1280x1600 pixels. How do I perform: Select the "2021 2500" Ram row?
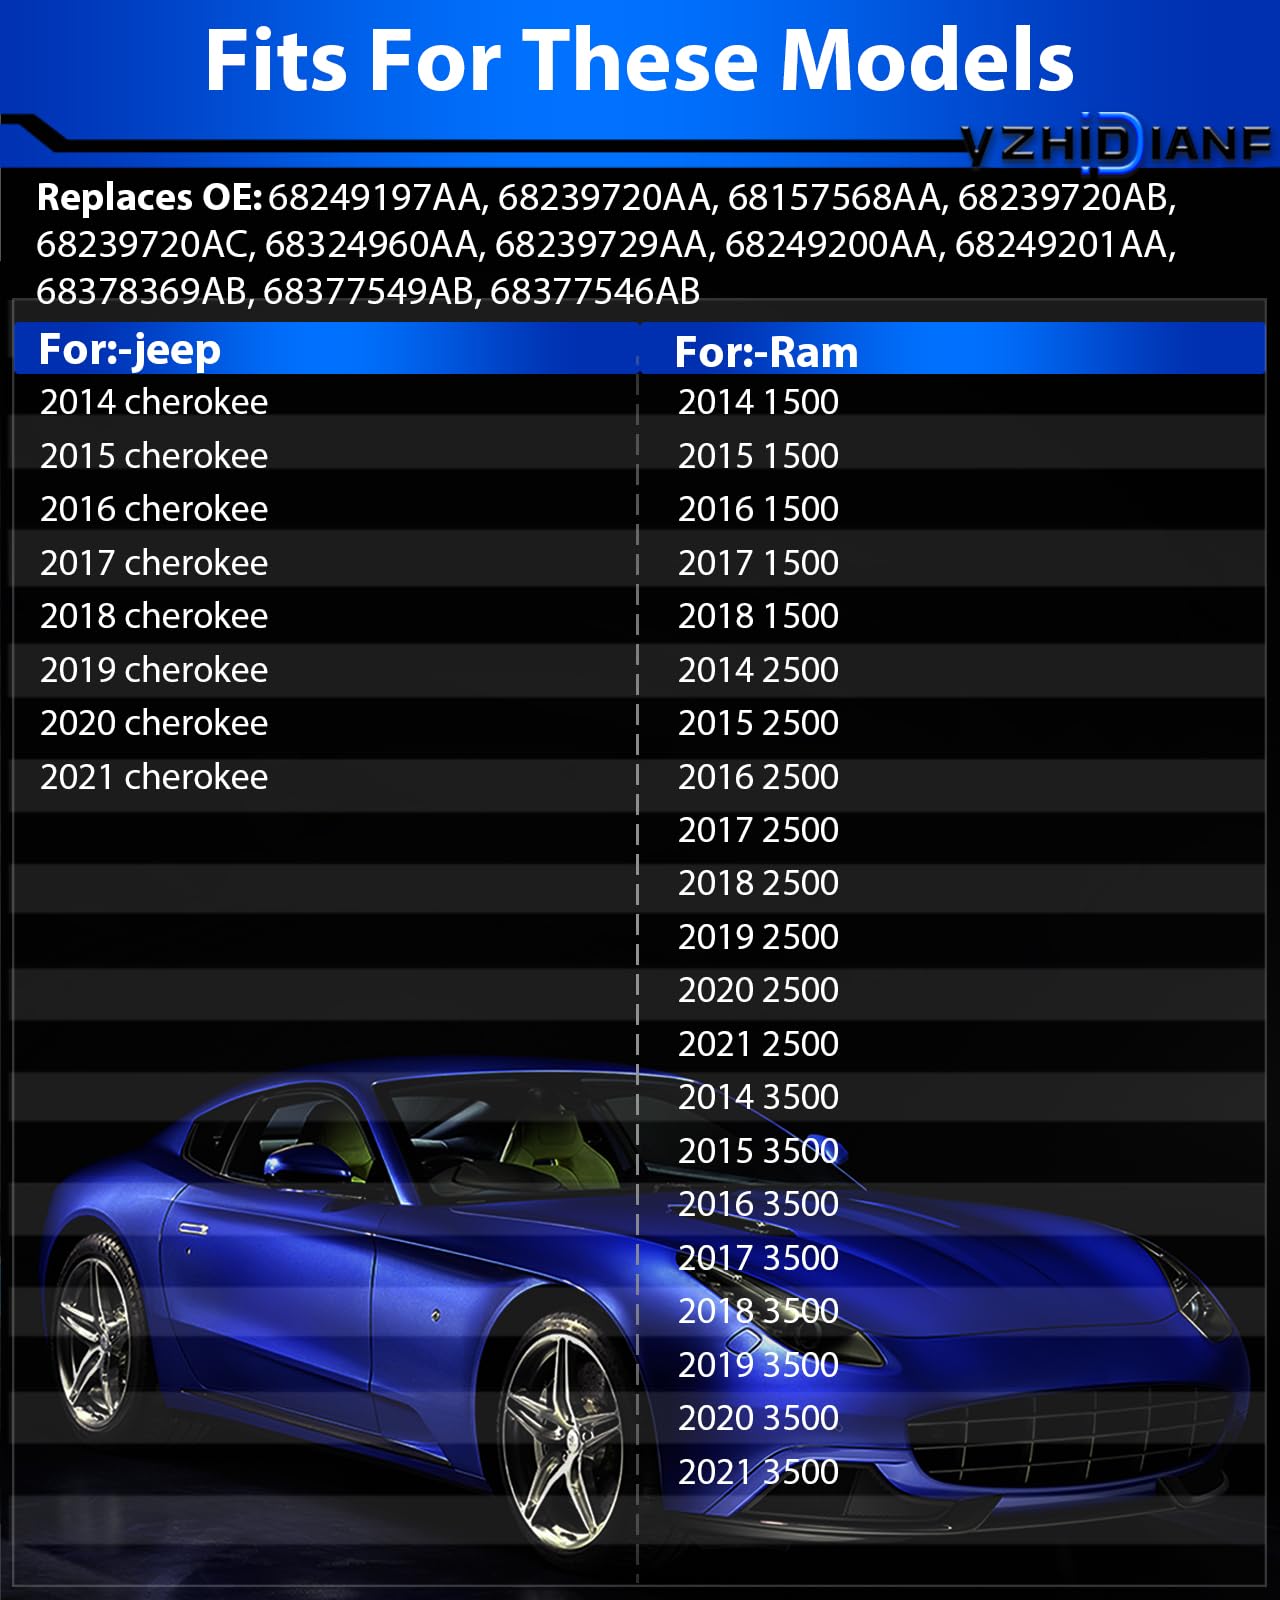[x=758, y=1044]
